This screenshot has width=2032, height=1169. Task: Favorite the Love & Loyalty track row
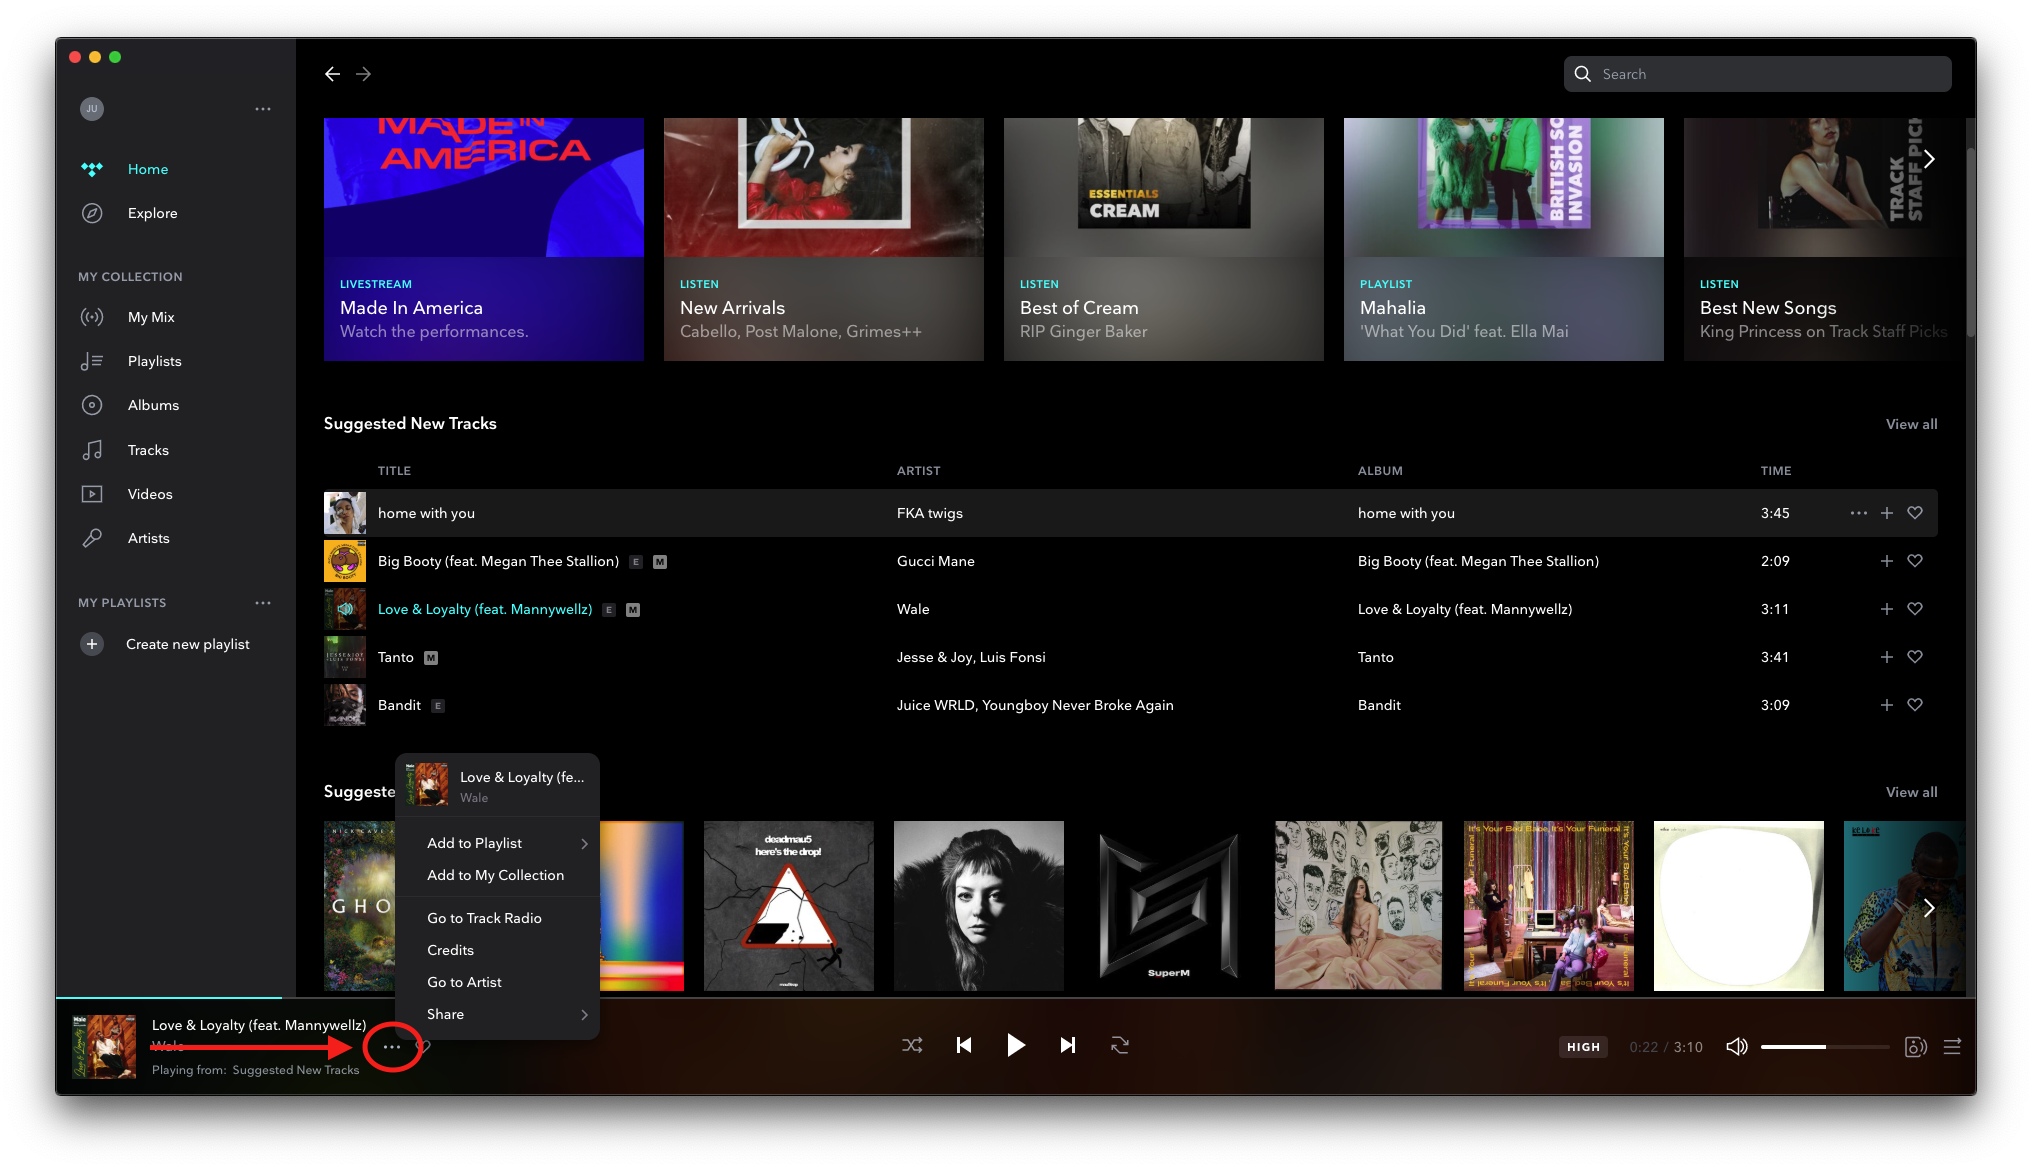click(x=1915, y=609)
